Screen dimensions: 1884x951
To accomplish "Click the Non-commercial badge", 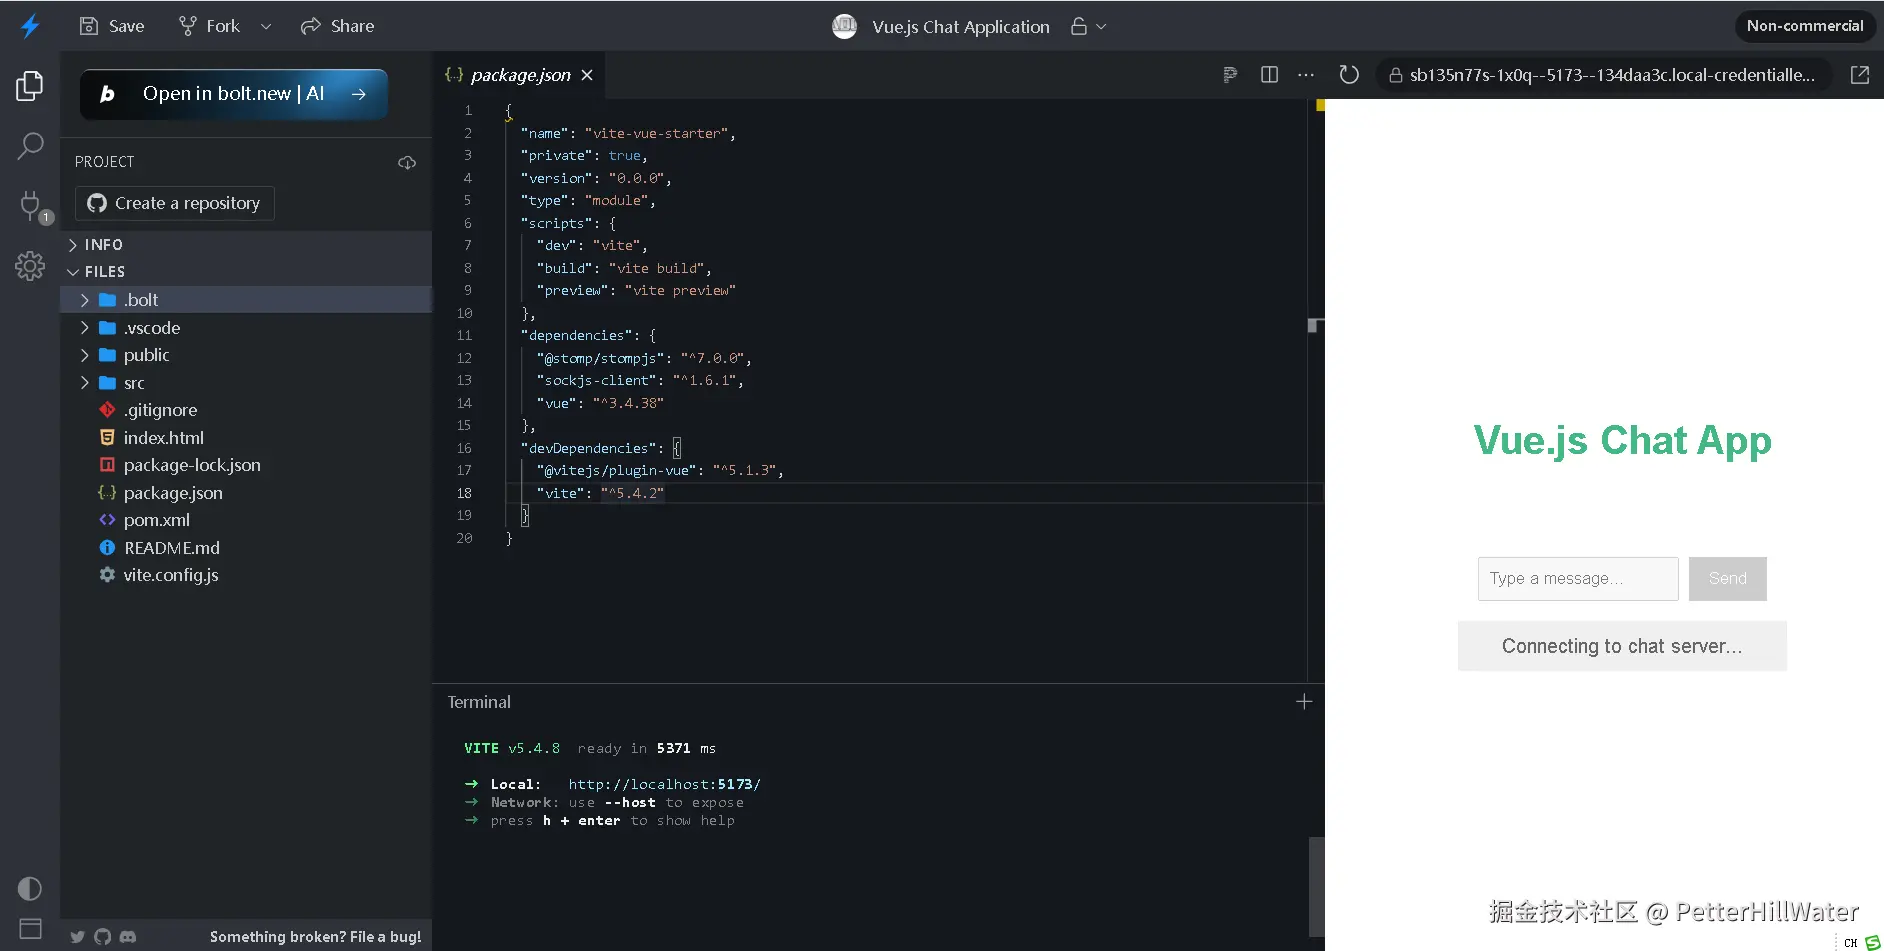I will 1805,26.
